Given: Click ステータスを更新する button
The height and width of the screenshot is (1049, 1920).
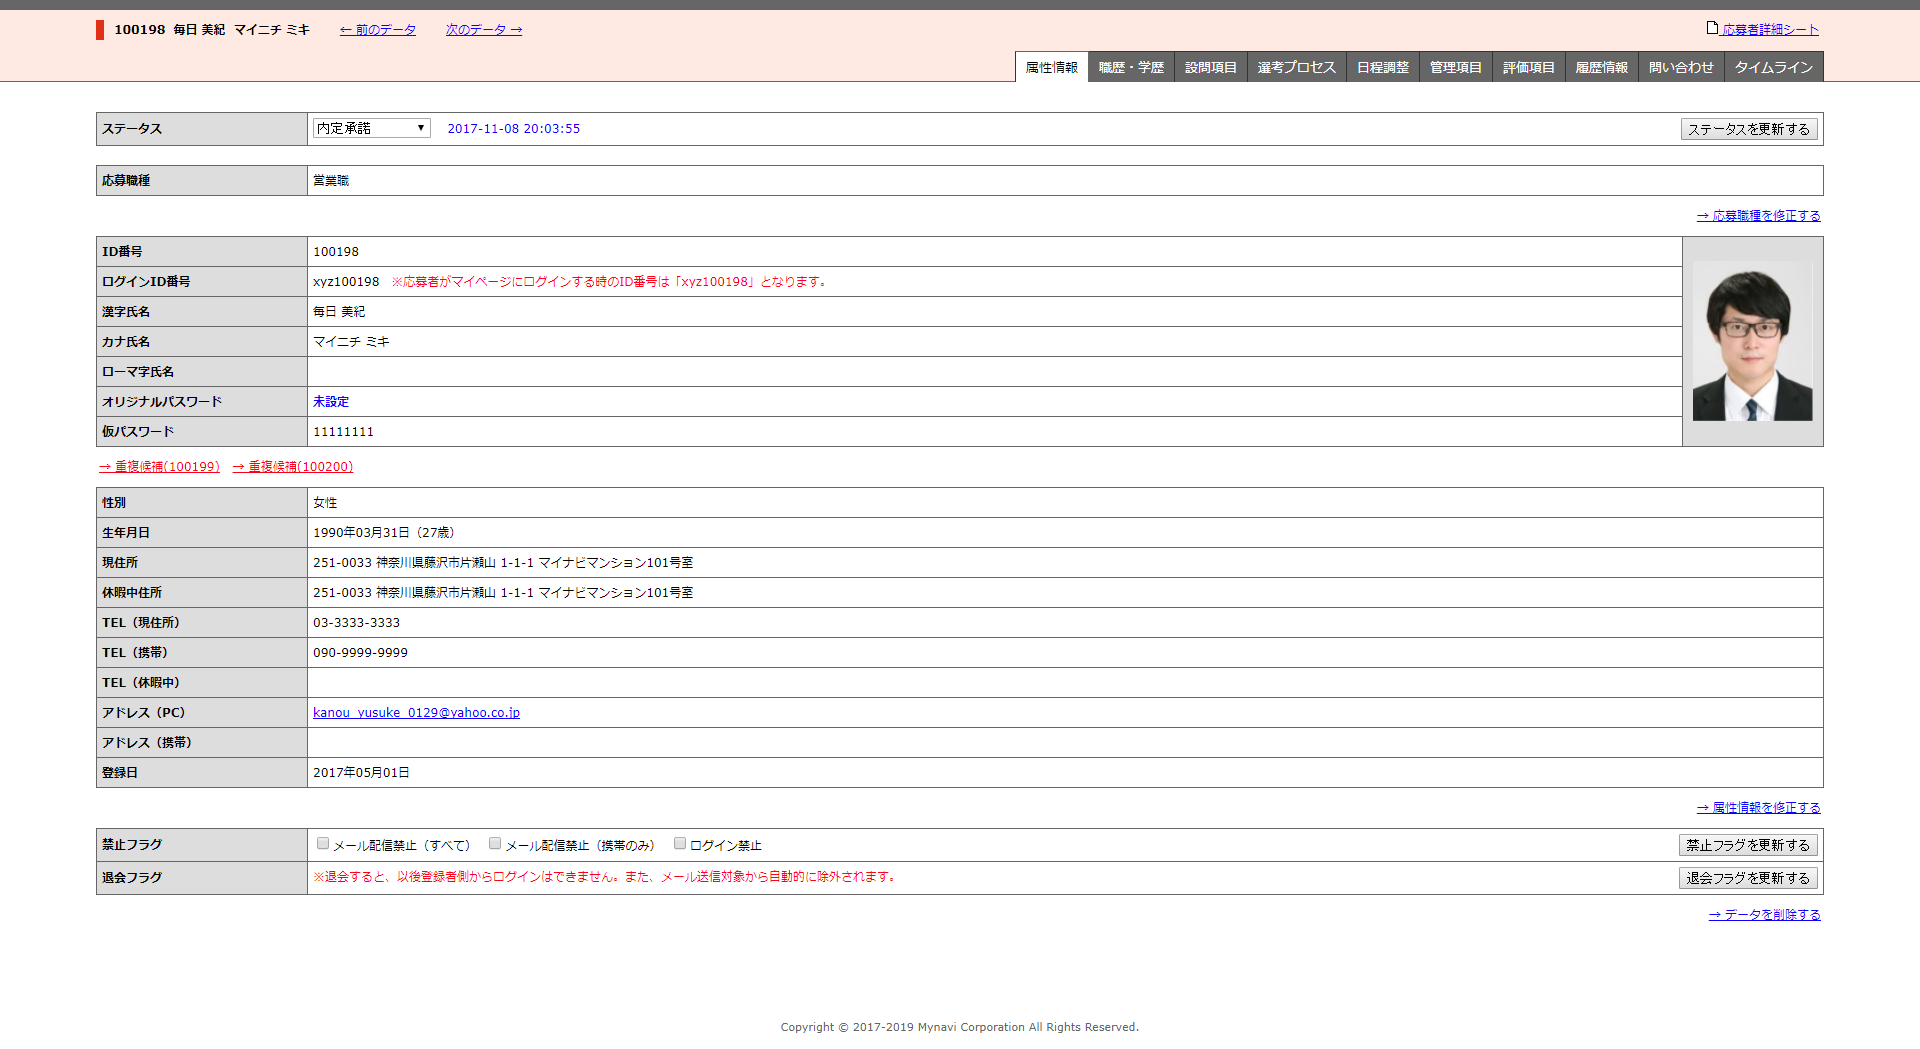Looking at the screenshot, I should [x=1748, y=129].
